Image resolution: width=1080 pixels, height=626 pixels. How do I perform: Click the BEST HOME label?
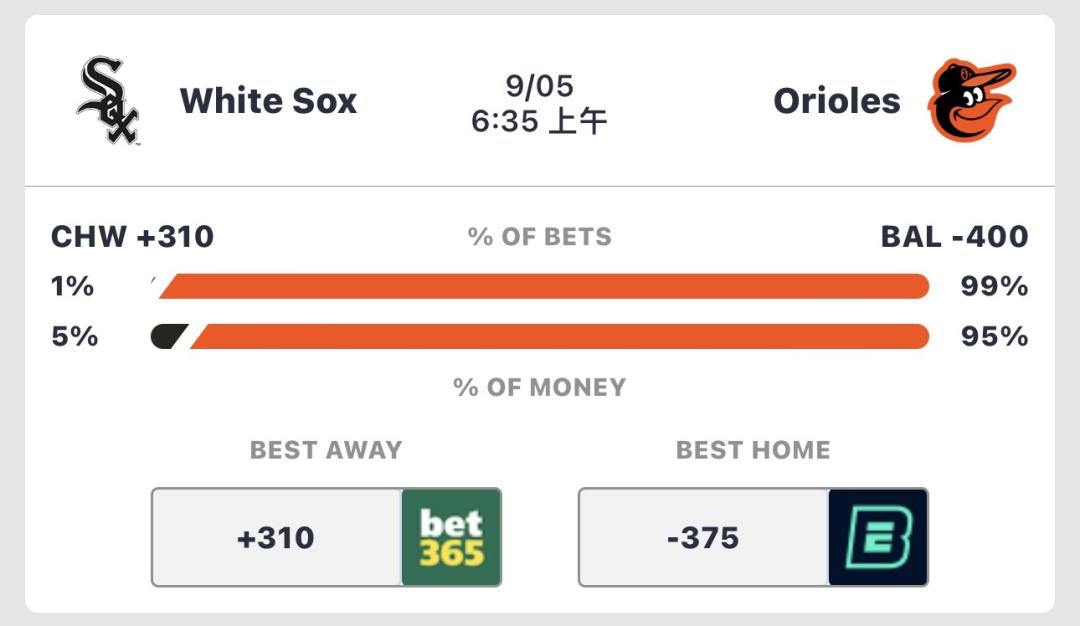coord(753,450)
